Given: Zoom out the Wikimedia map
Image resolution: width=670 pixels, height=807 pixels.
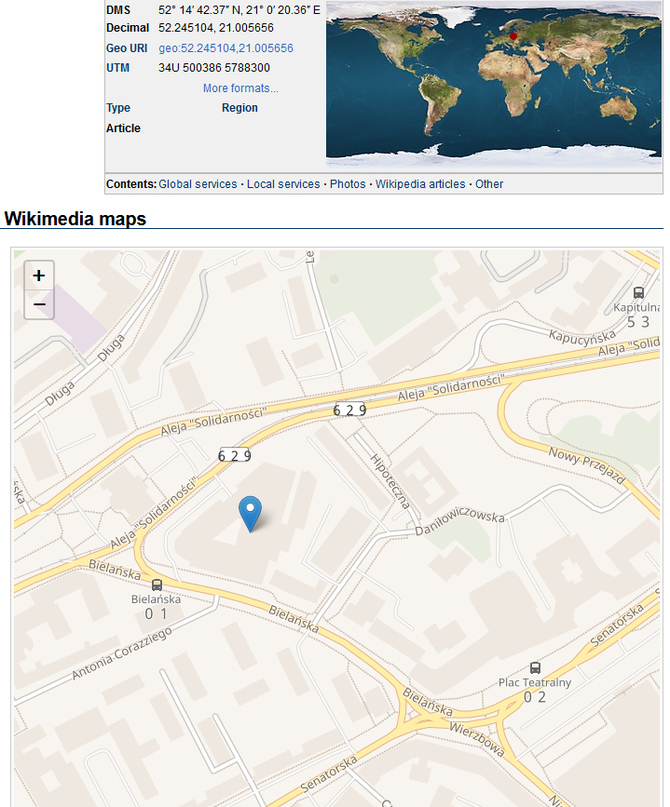Looking at the screenshot, I should [x=39, y=304].
